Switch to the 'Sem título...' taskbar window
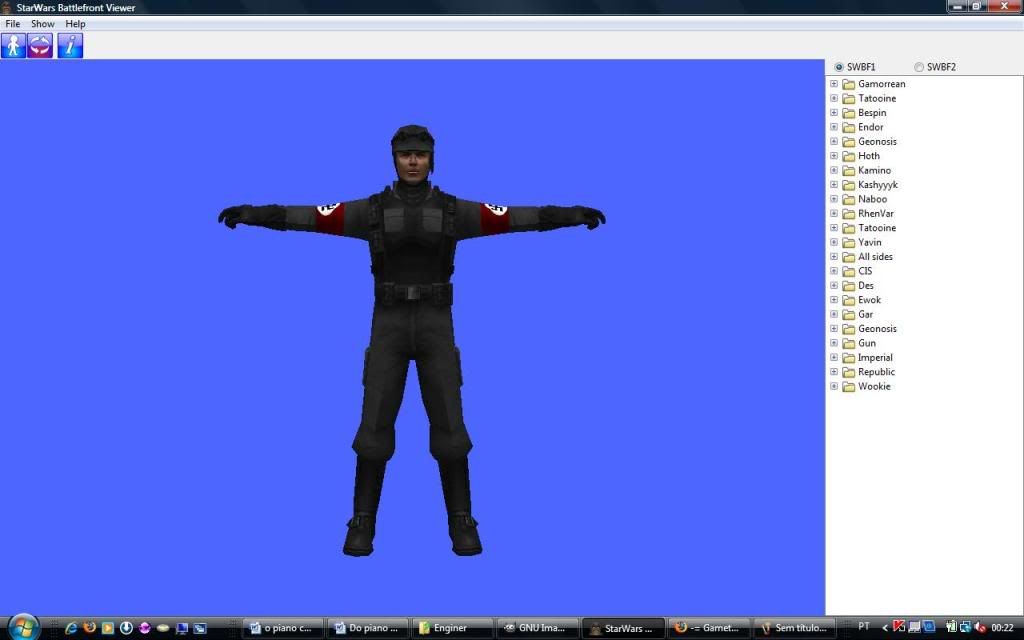The height and width of the screenshot is (640, 1024). pos(793,628)
